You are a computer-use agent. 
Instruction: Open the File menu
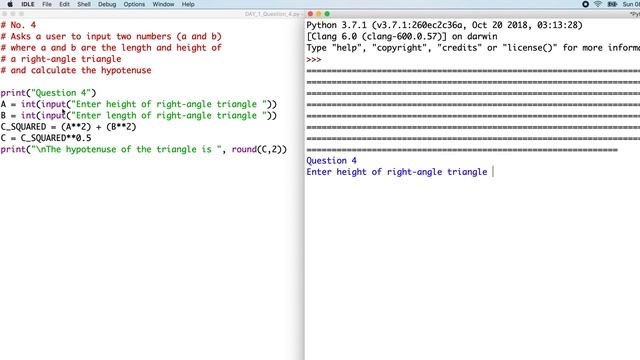coord(47,4)
